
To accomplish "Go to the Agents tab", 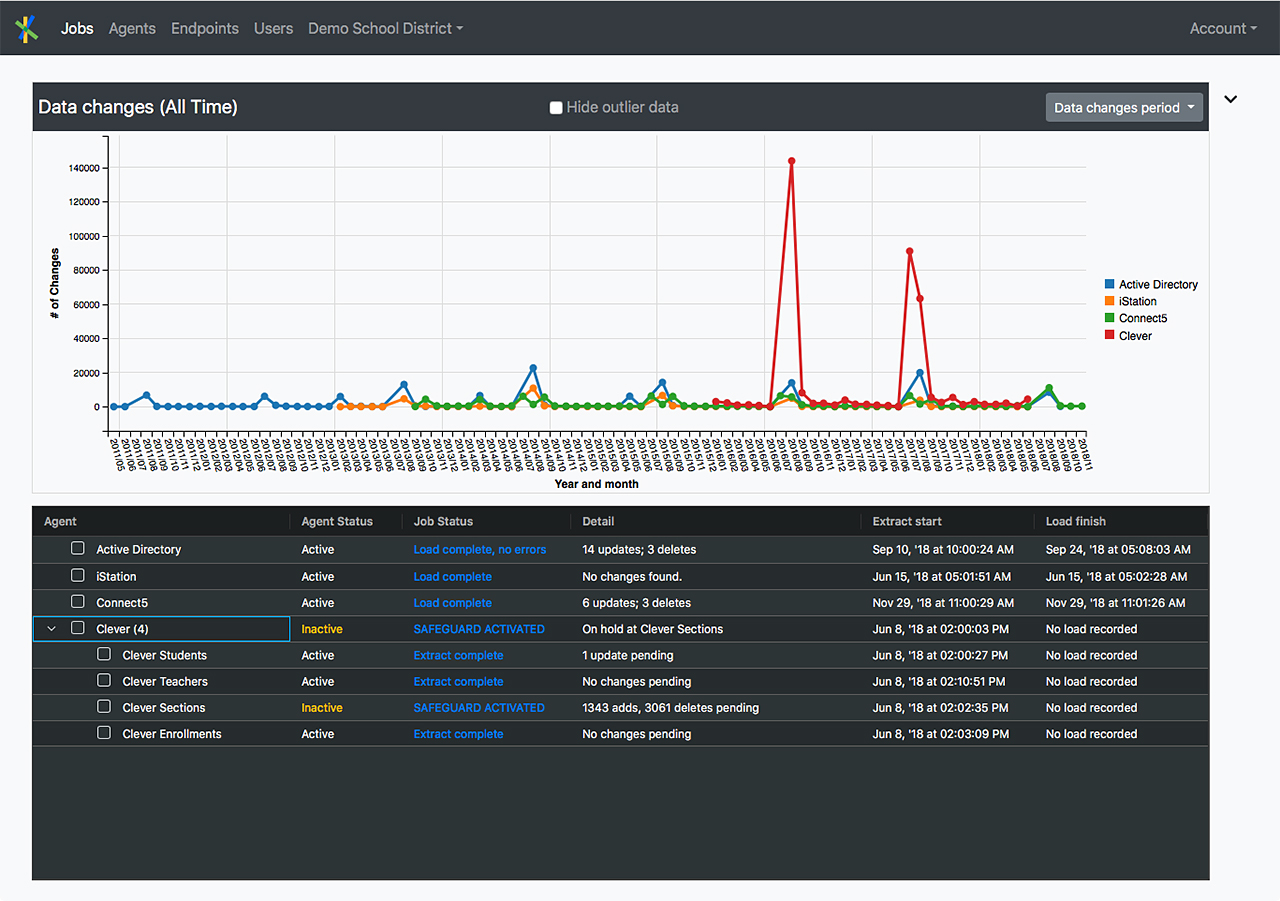I will pyautogui.click(x=132, y=29).
